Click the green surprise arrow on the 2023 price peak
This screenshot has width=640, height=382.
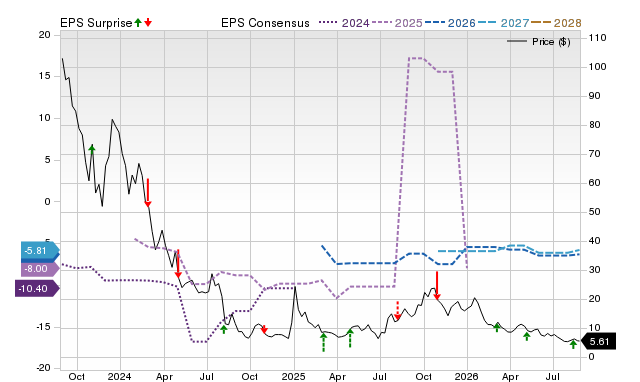click(x=92, y=149)
